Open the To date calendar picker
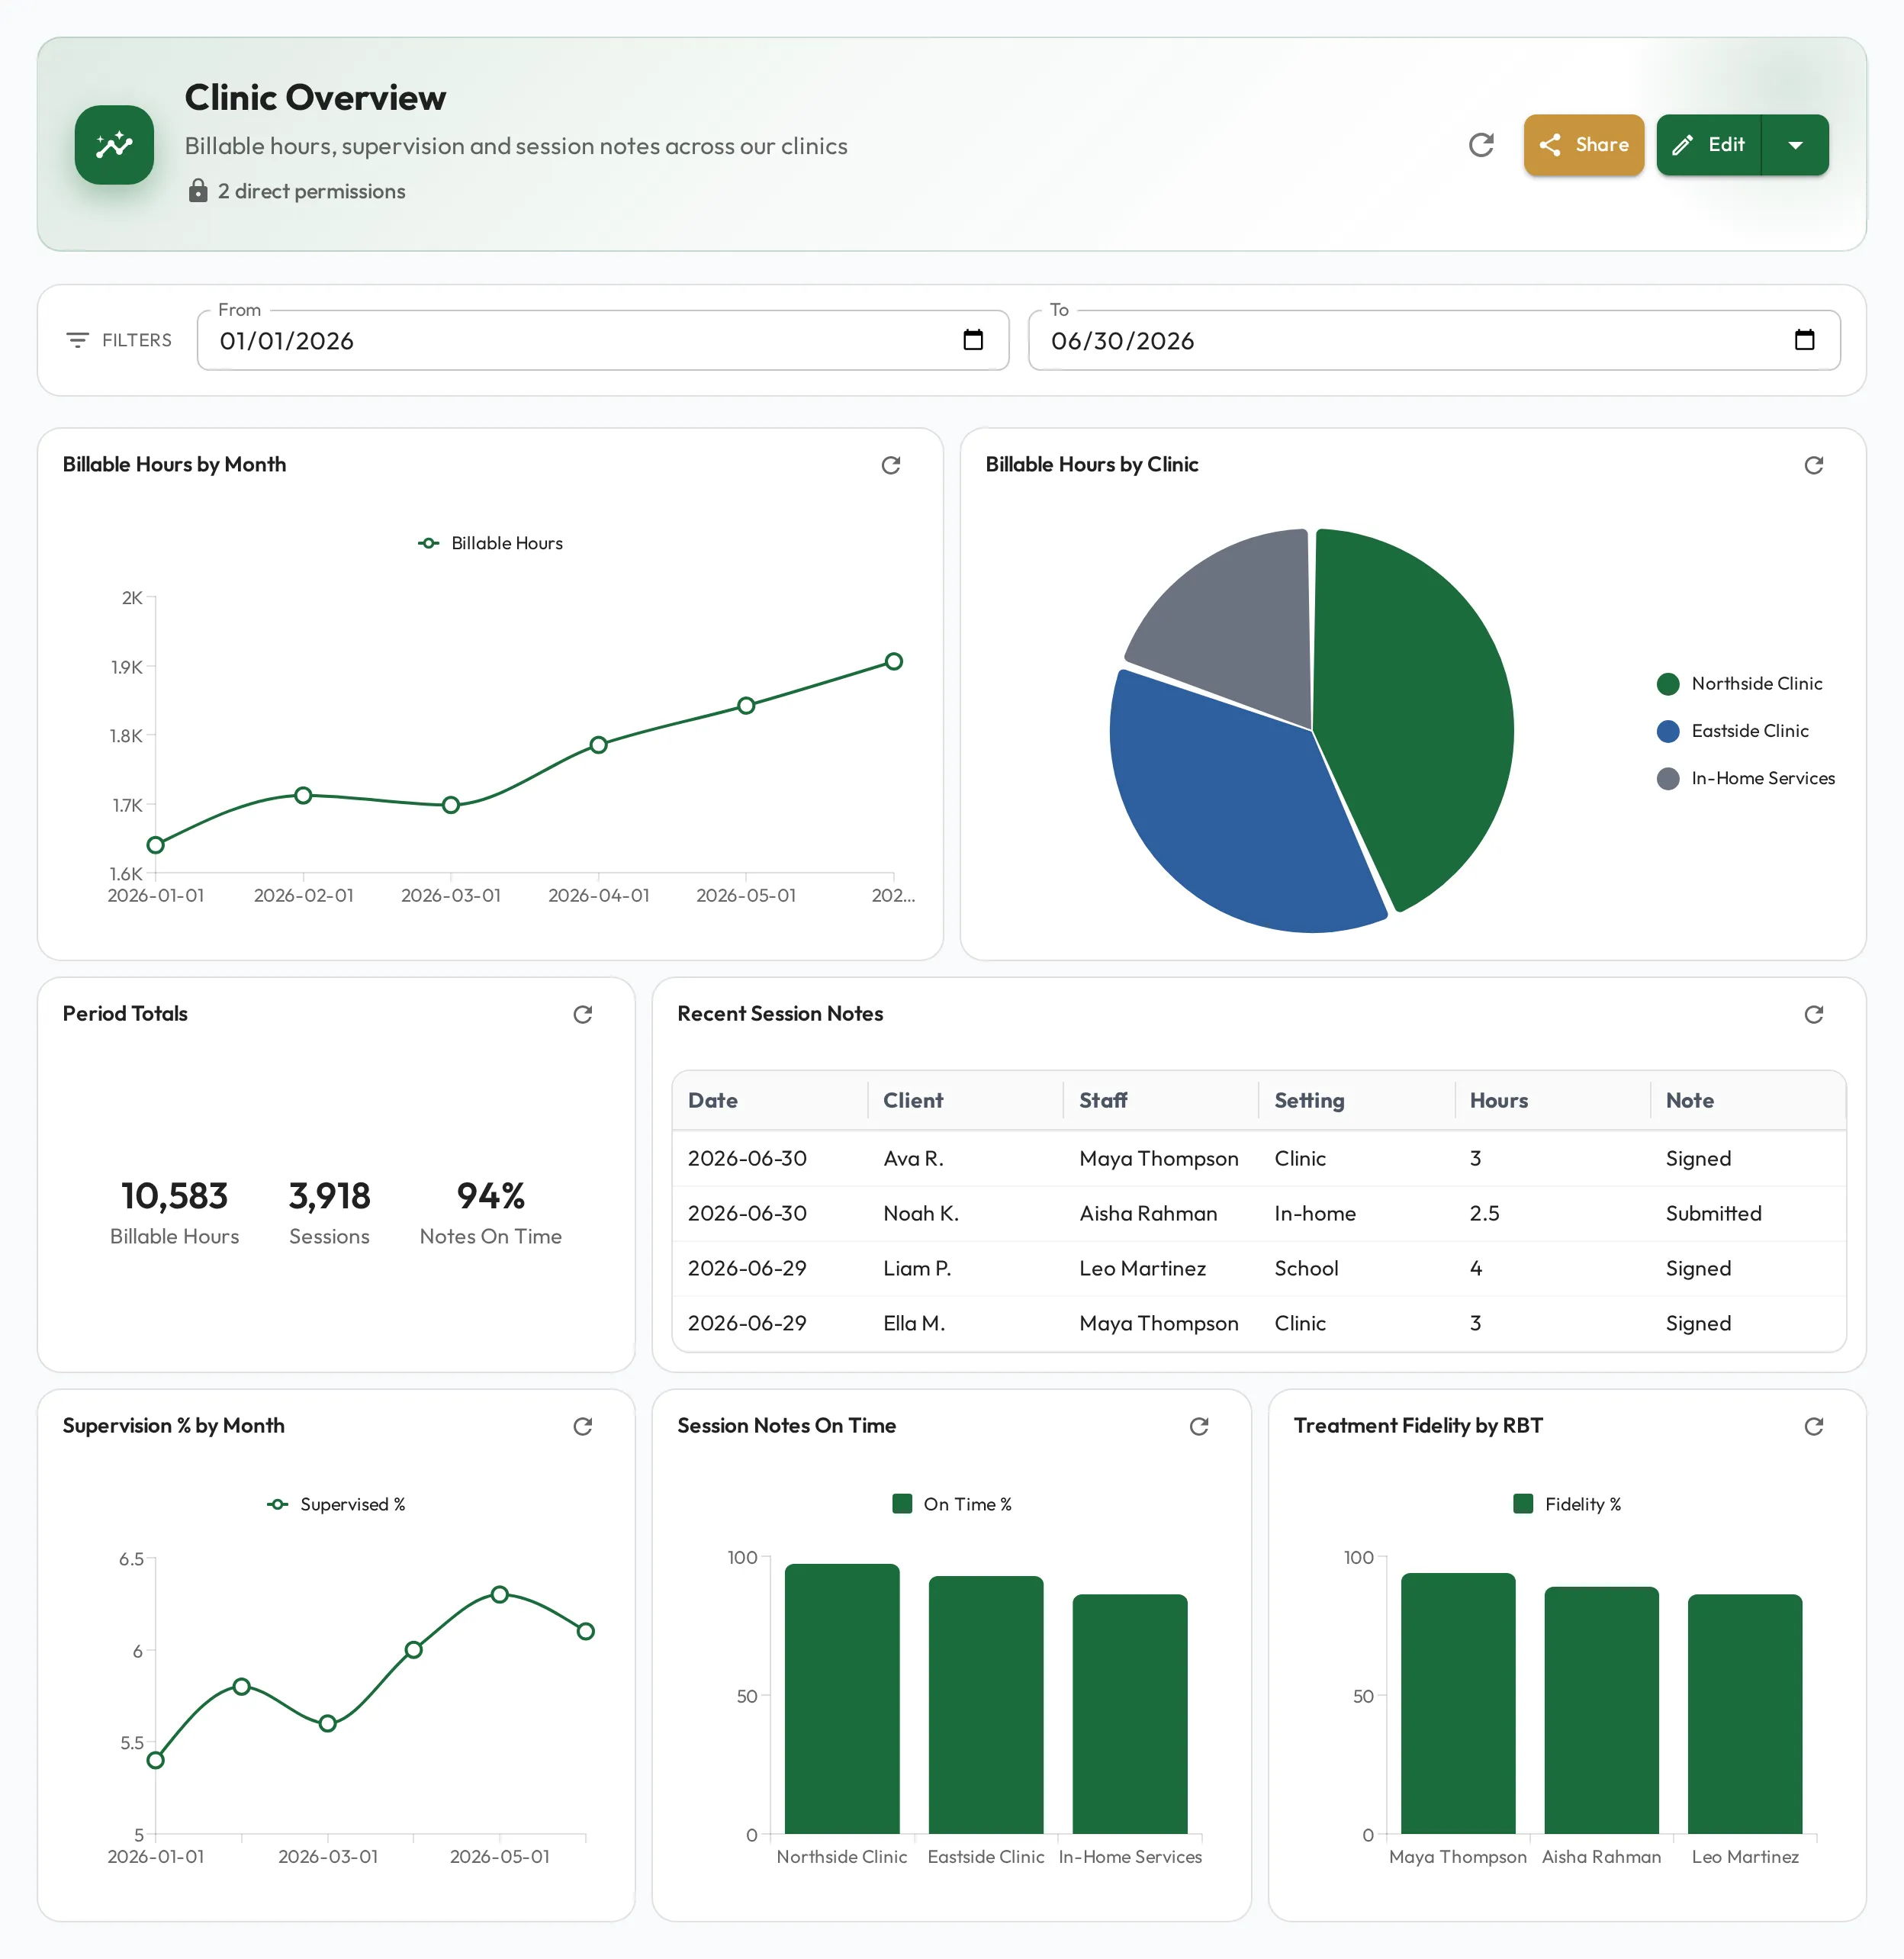Screen dimensions: 1904x1959 1804,340
